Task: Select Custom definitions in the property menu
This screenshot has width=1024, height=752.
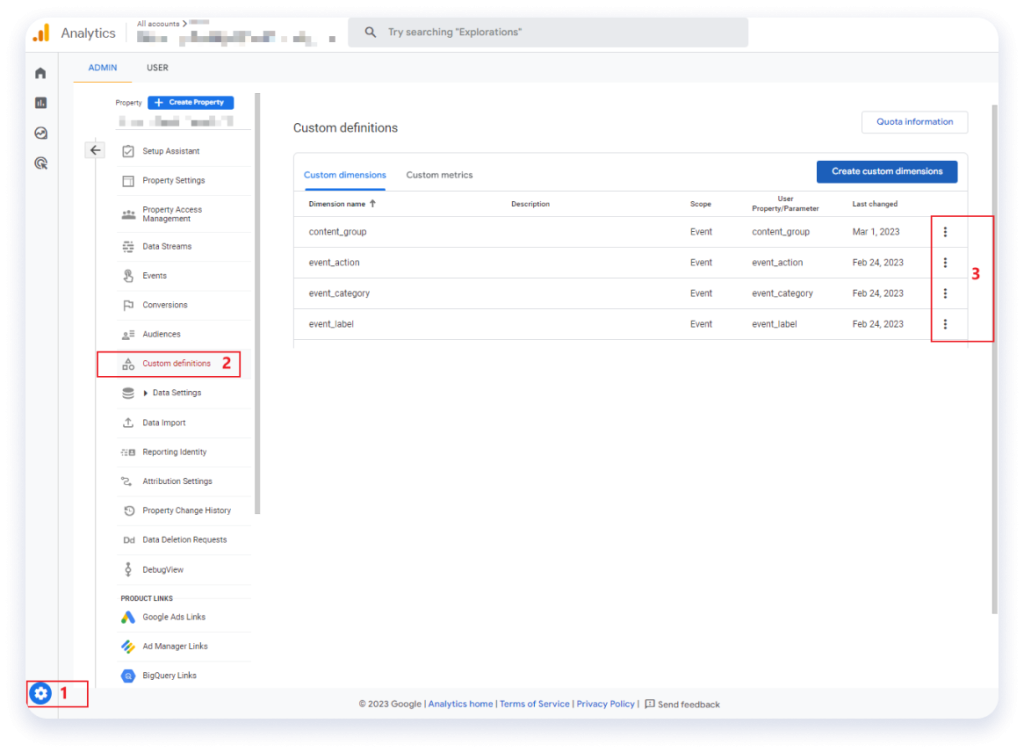Action: [x=176, y=363]
